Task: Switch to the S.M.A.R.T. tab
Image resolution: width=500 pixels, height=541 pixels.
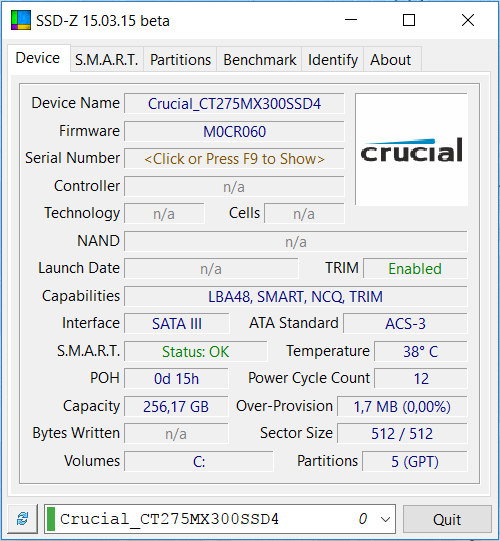Action: (107, 60)
